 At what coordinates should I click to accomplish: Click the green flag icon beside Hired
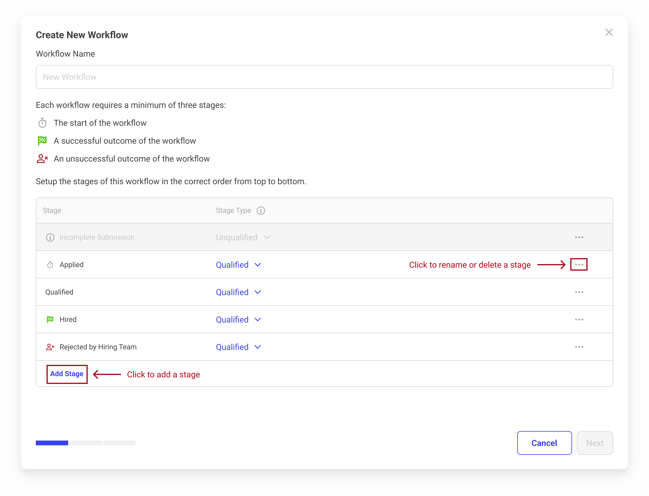point(50,320)
